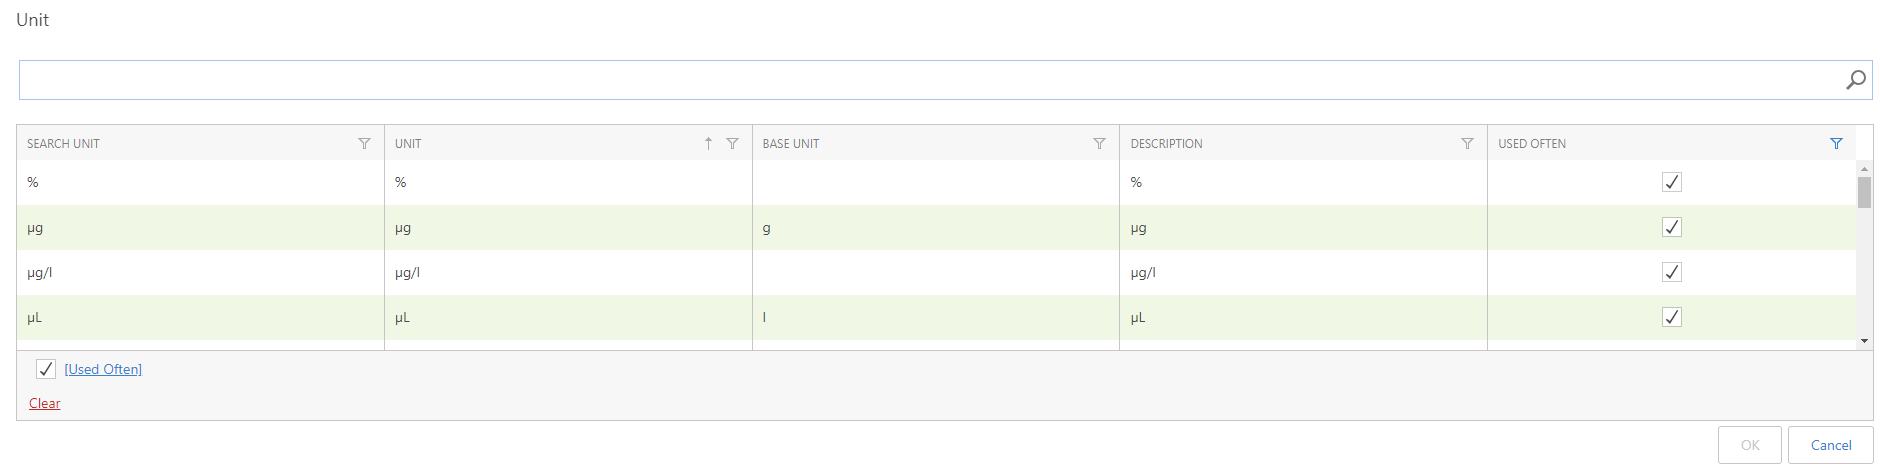1881x470 pixels.
Task: Toggle Used Often checkbox for µg/l row
Action: tap(1671, 272)
